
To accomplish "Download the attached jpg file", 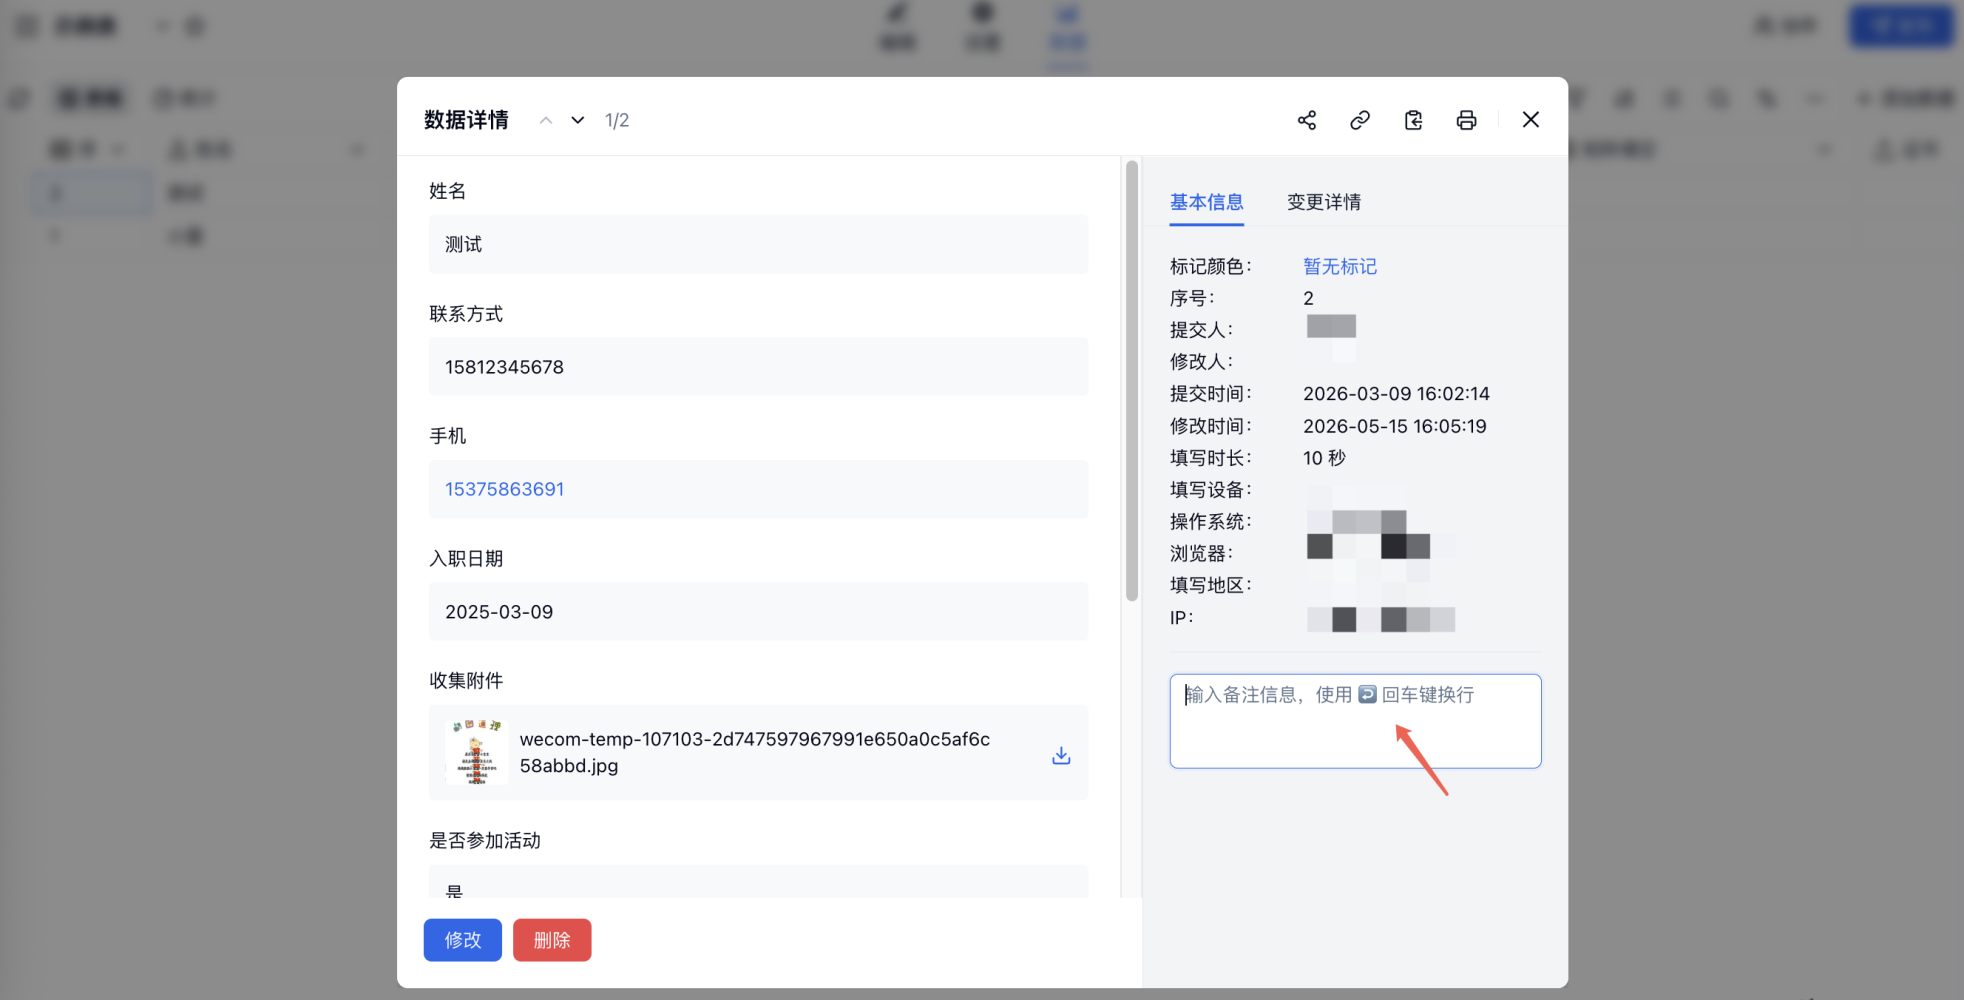I will (x=1061, y=755).
